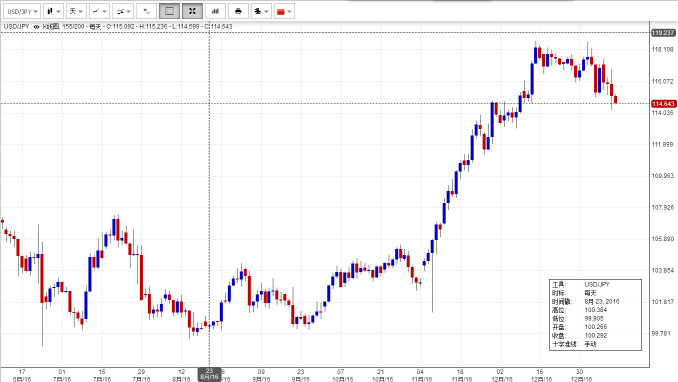Toggle the fullscreen expand button

pos(192,11)
